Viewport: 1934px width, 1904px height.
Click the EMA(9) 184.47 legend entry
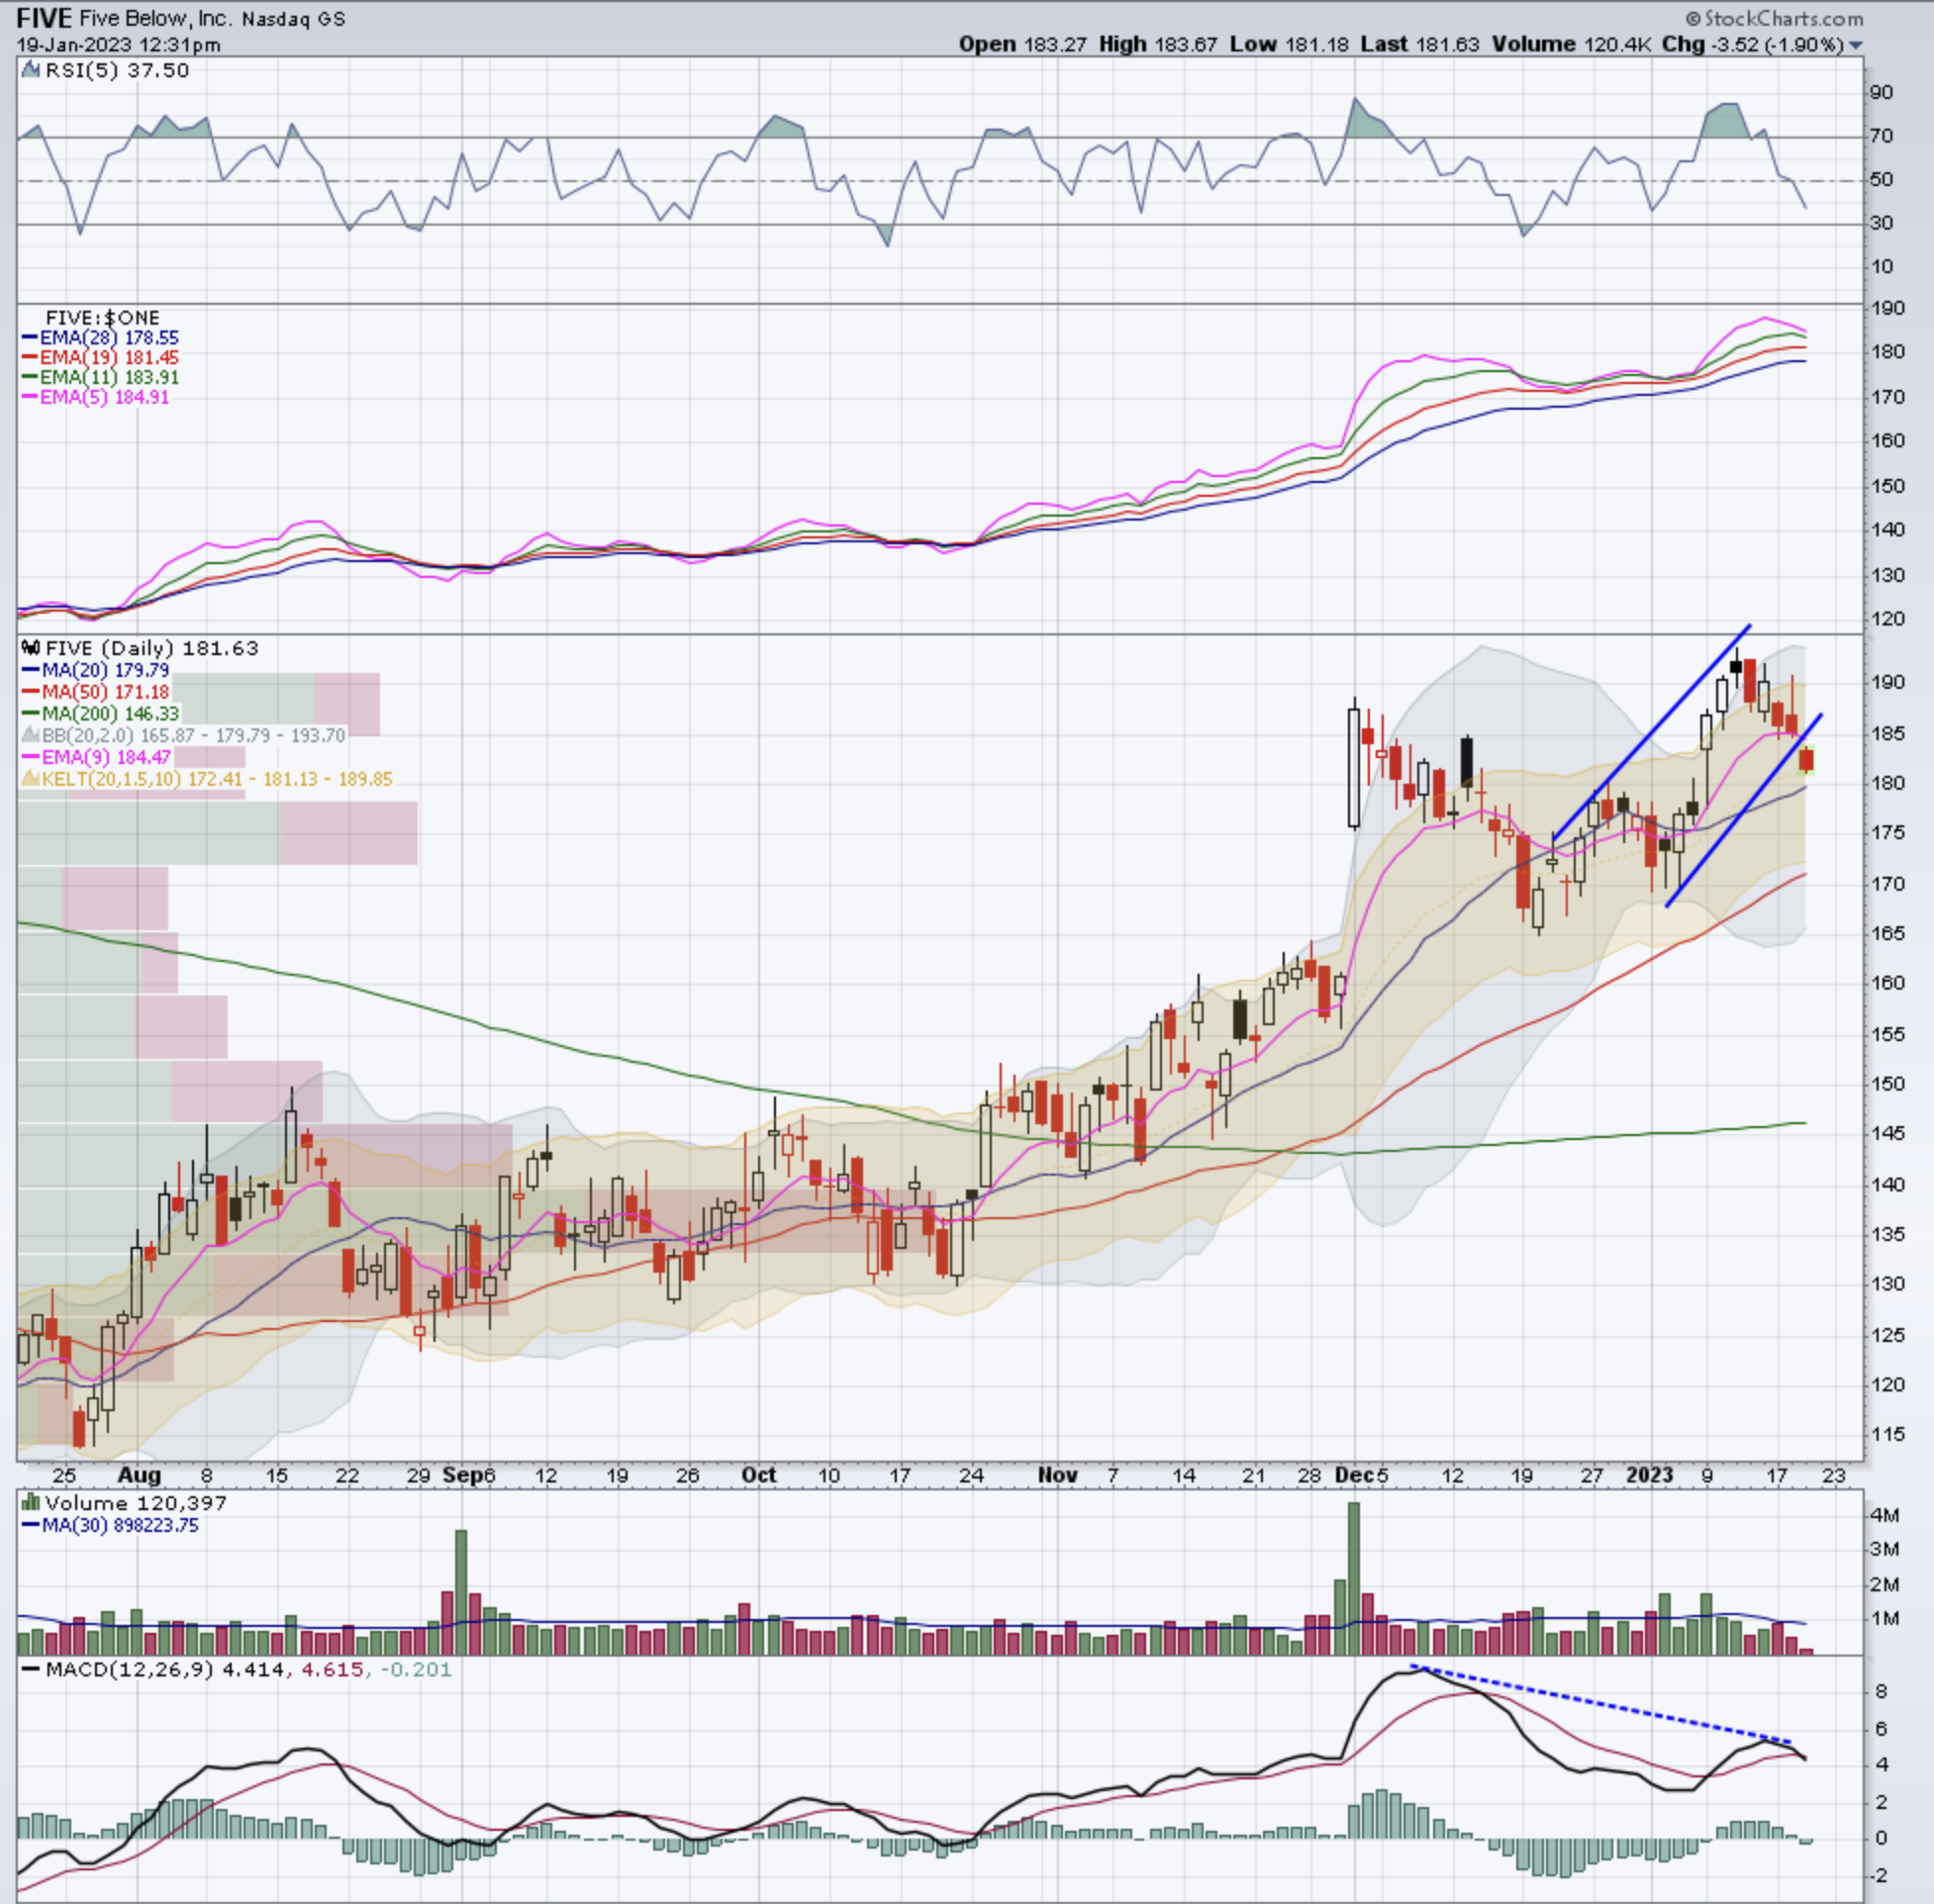point(96,757)
